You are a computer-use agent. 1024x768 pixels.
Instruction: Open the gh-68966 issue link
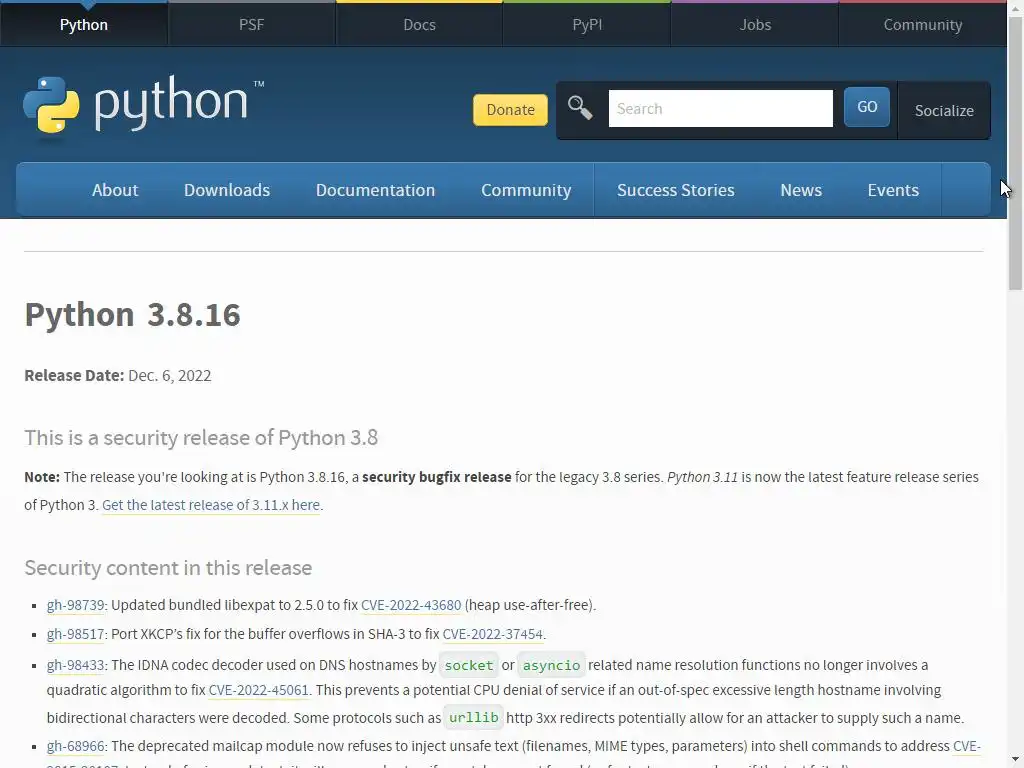coord(75,746)
